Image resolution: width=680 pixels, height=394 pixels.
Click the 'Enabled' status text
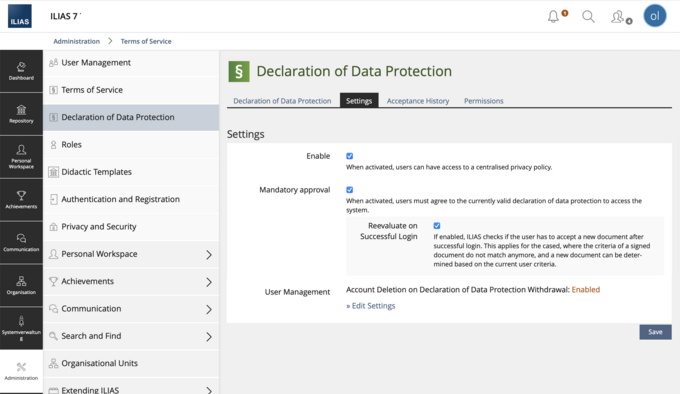click(x=585, y=290)
